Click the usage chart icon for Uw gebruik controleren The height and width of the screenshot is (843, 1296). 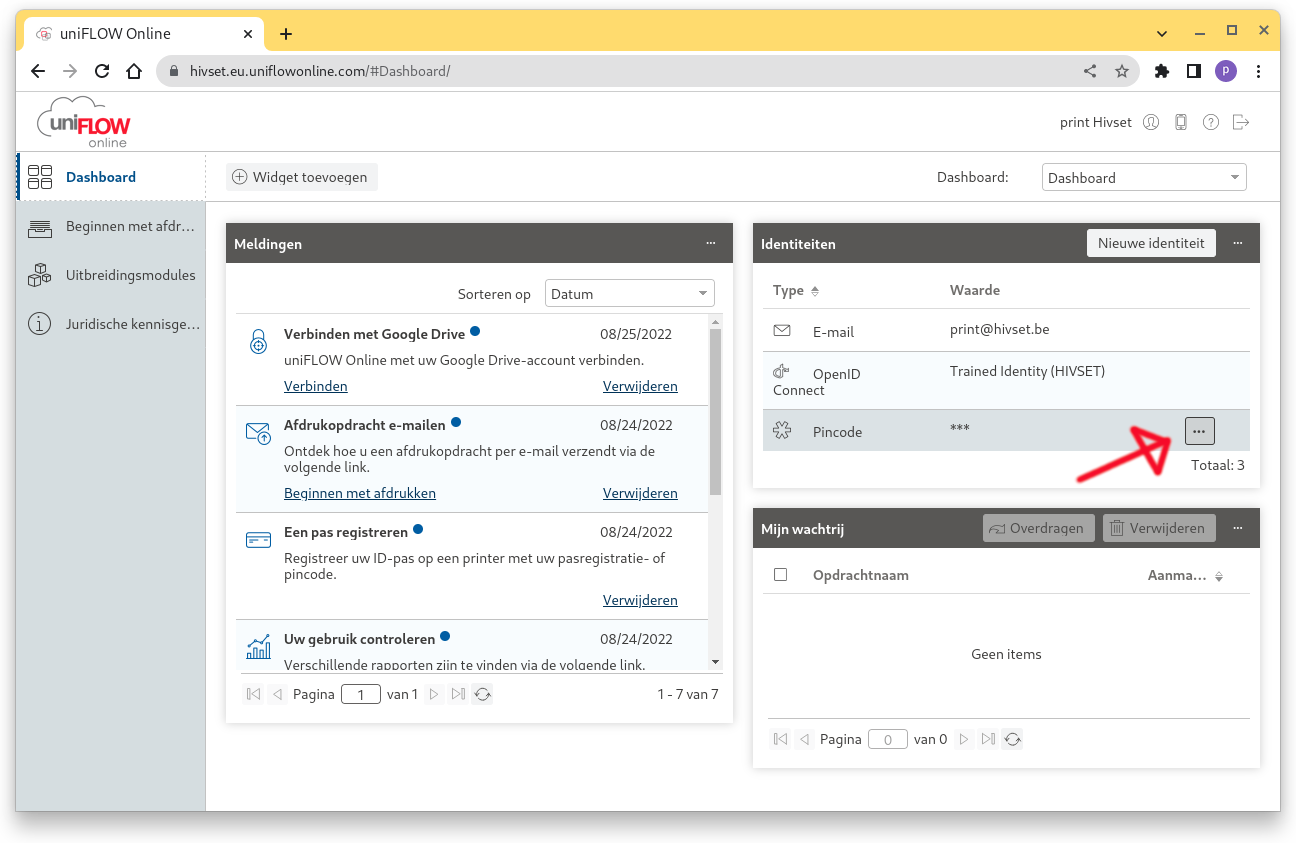[258, 647]
